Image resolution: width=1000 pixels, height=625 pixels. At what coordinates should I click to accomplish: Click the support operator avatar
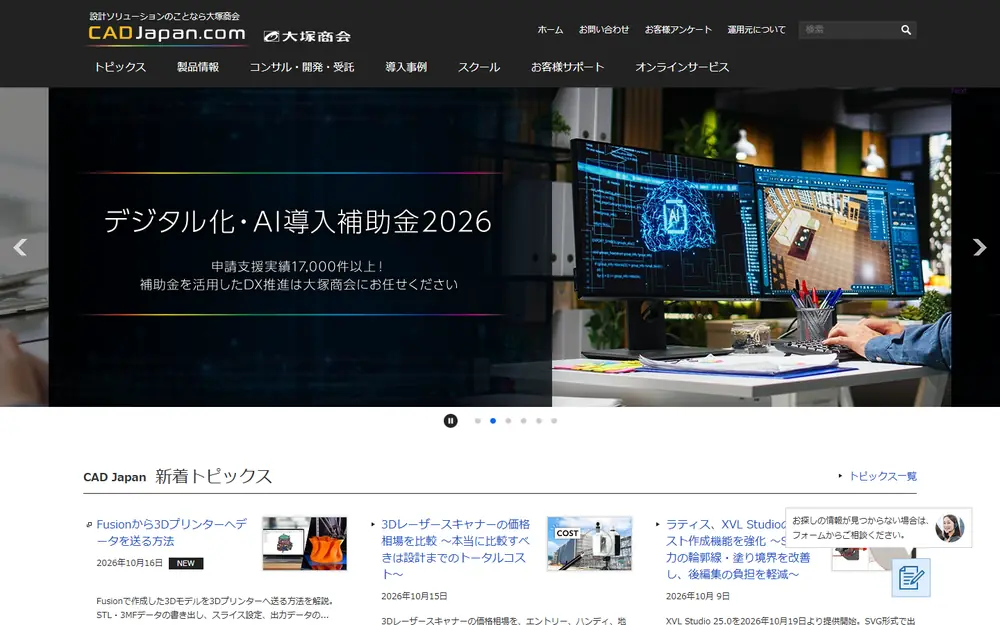pyautogui.click(x=949, y=528)
